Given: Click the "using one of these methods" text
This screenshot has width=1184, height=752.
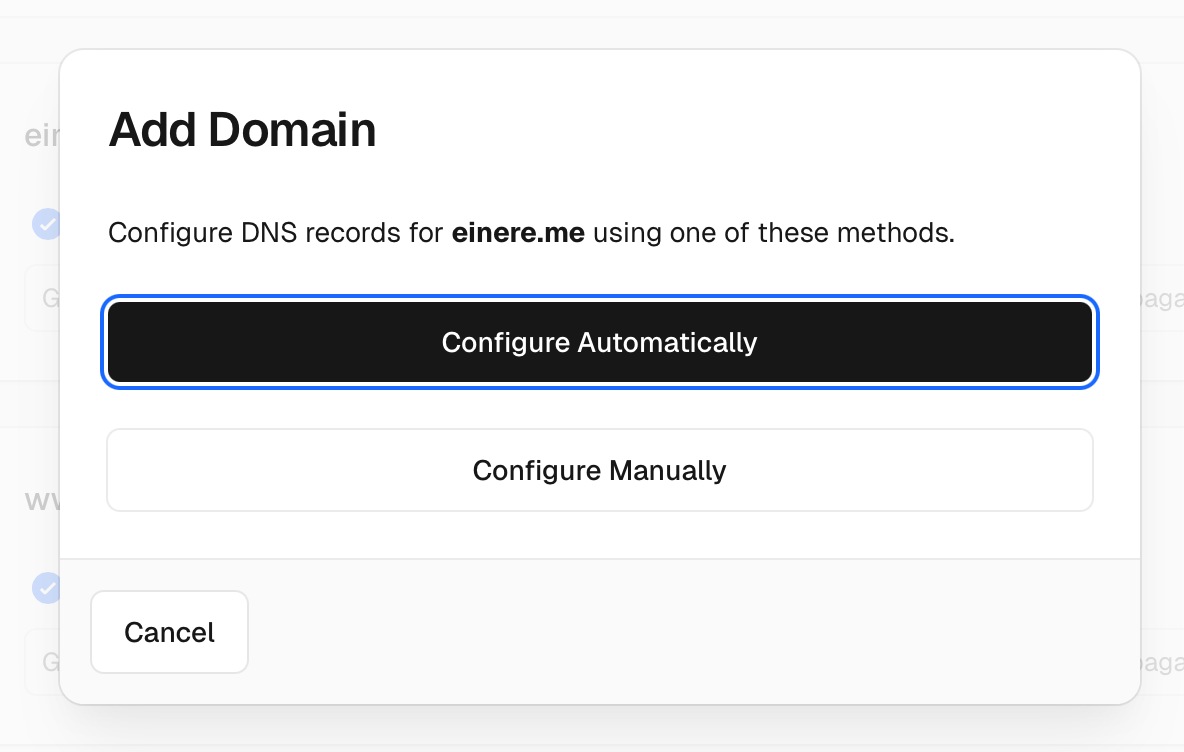Looking at the screenshot, I should click(x=772, y=234).
